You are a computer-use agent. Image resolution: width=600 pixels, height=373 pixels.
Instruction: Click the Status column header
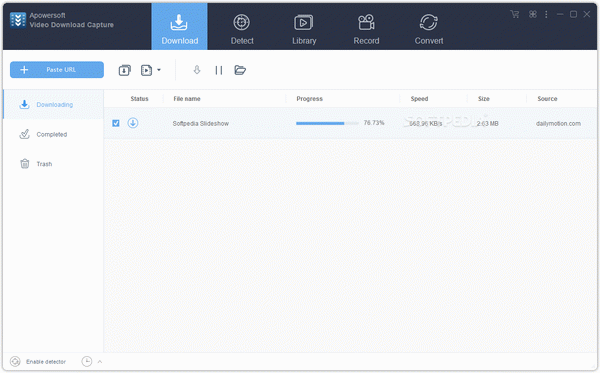(139, 99)
